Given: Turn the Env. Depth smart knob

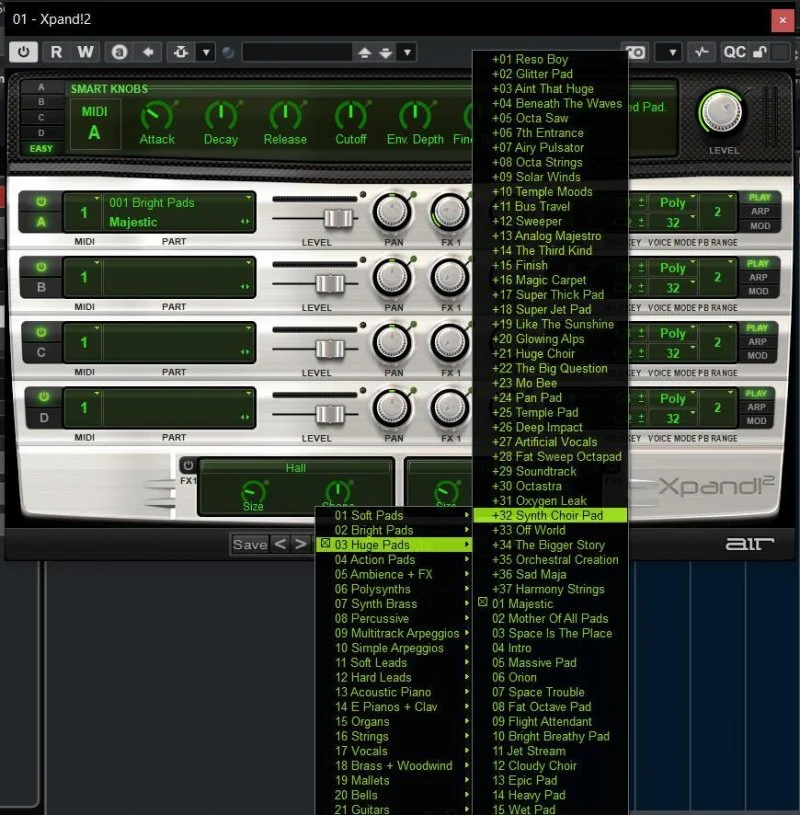Looking at the screenshot, I should pyautogui.click(x=415, y=116).
